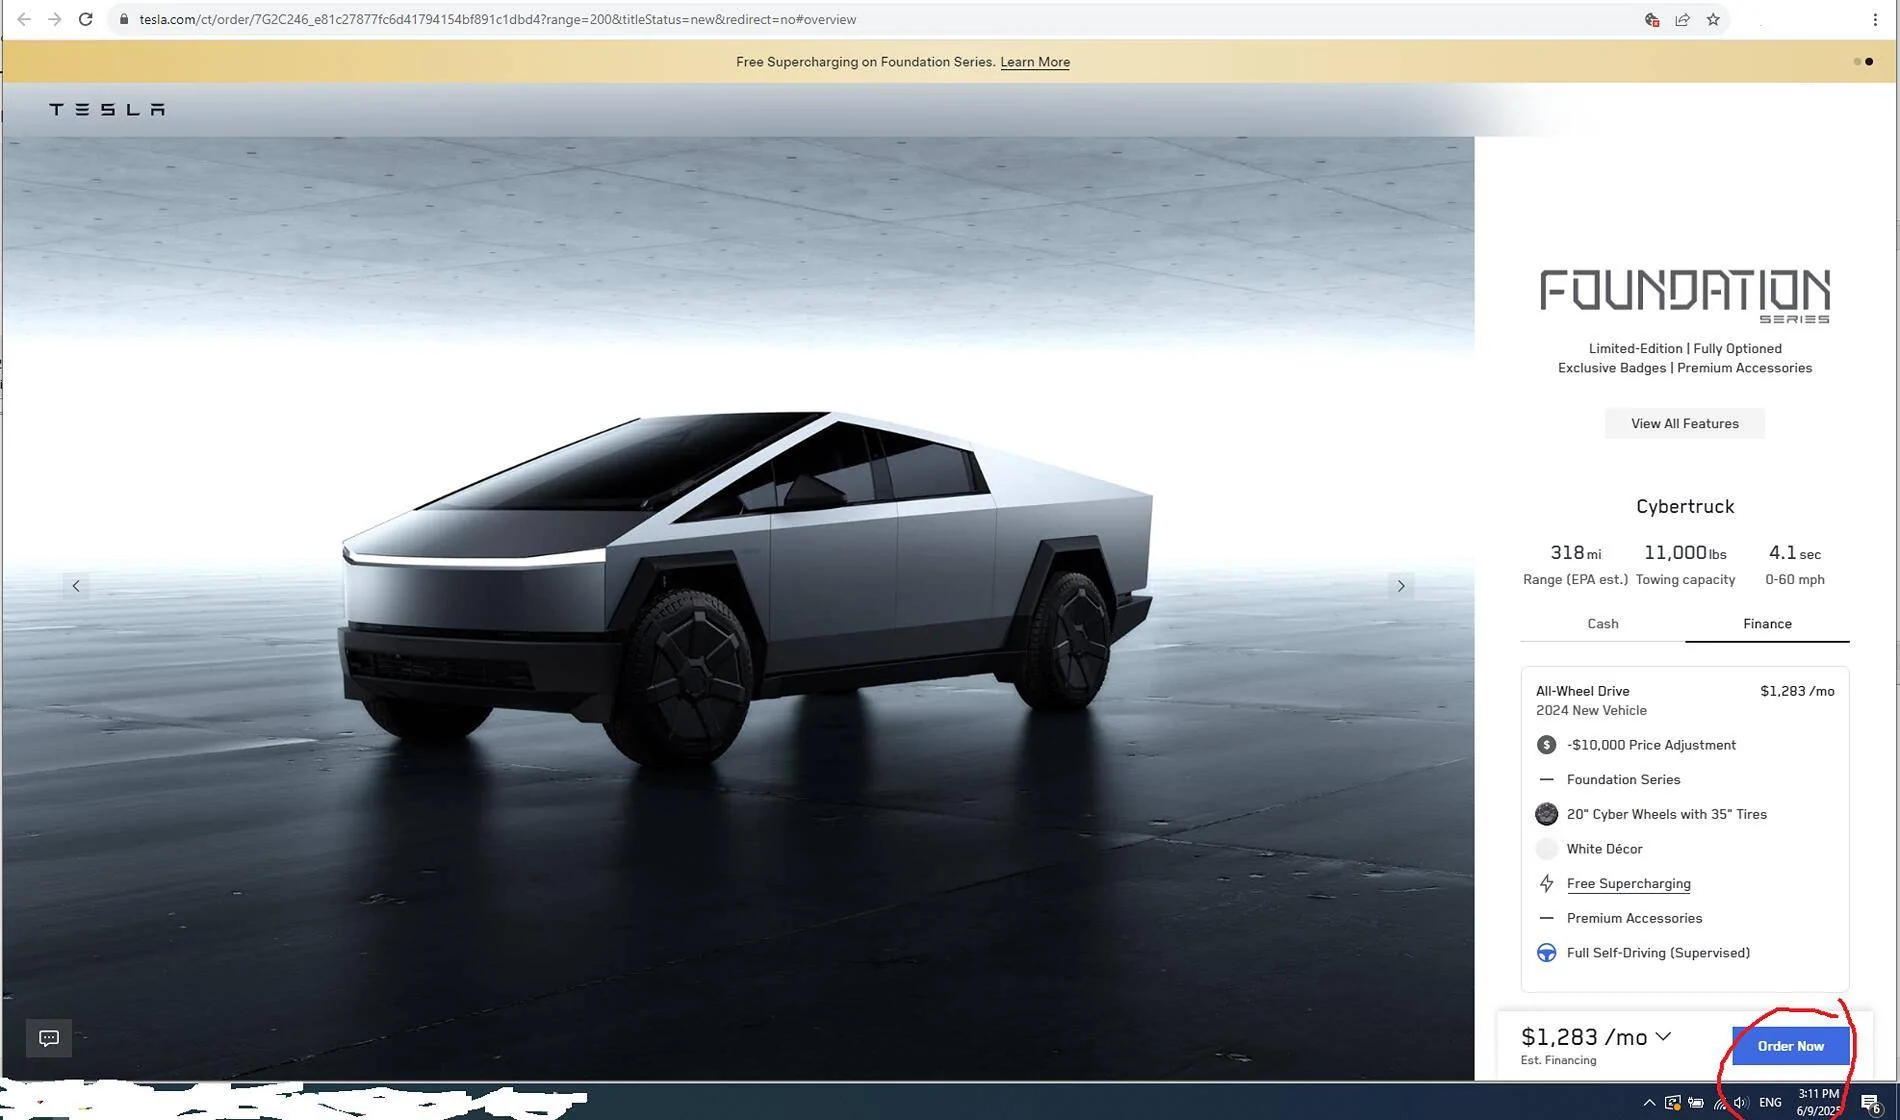
Task: Click the display connection tray icon
Action: click(1672, 1102)
